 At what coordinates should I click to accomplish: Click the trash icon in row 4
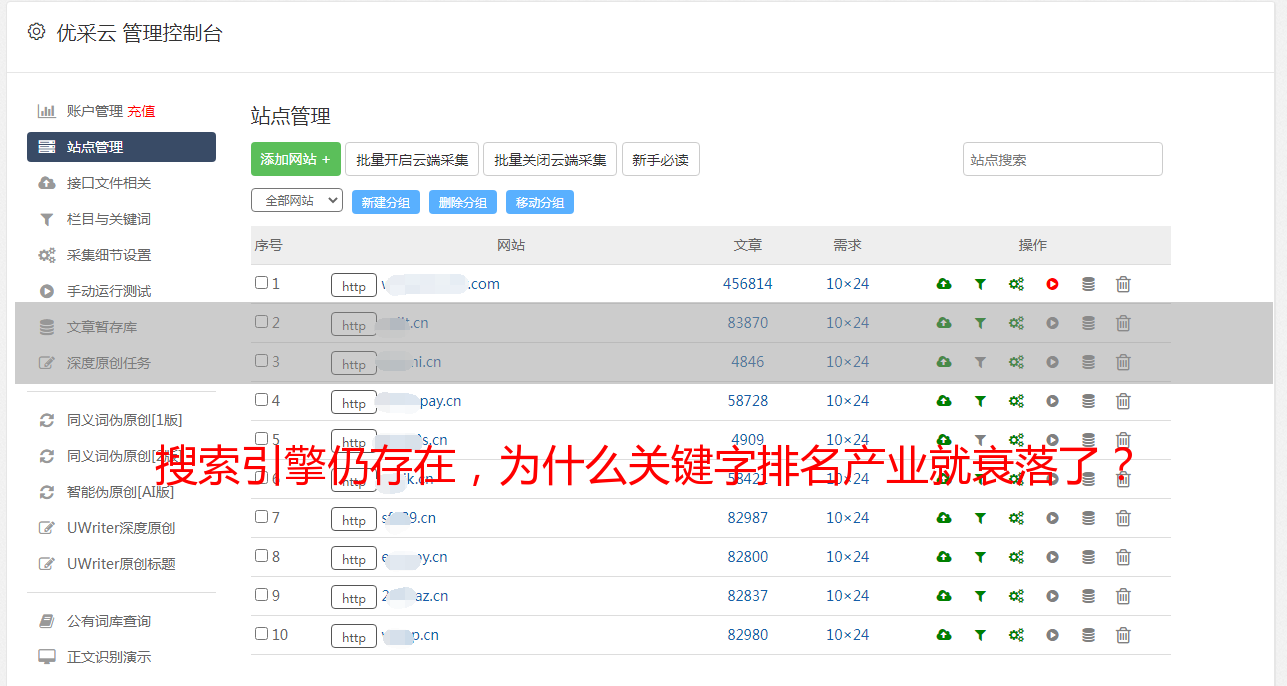(1123, 401)
